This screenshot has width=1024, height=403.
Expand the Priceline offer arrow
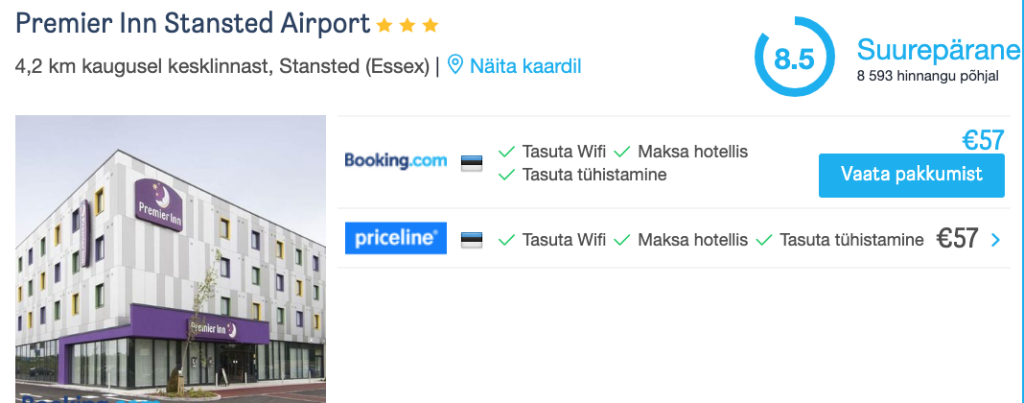pyautogui.click(x=994, y=239)
